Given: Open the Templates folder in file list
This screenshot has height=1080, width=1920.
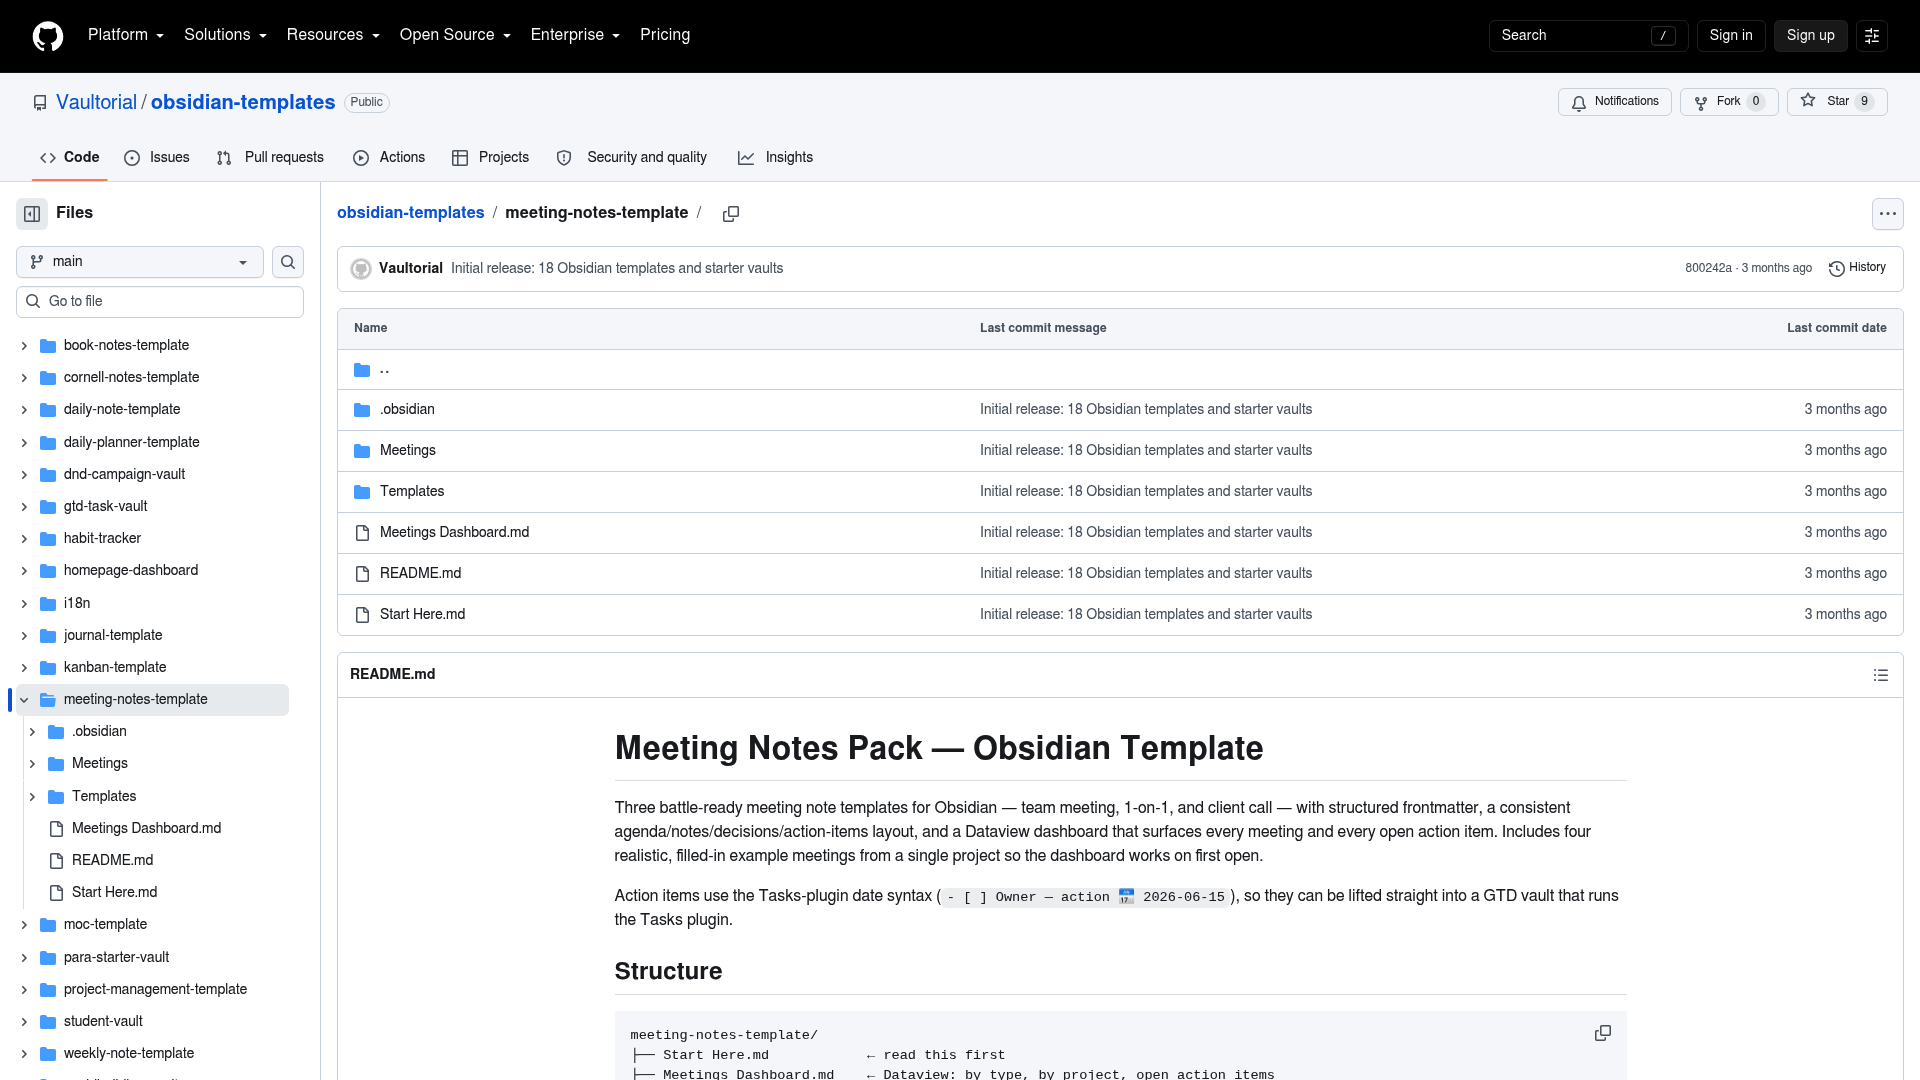Looking at the screenshot, I should [412, 492].
